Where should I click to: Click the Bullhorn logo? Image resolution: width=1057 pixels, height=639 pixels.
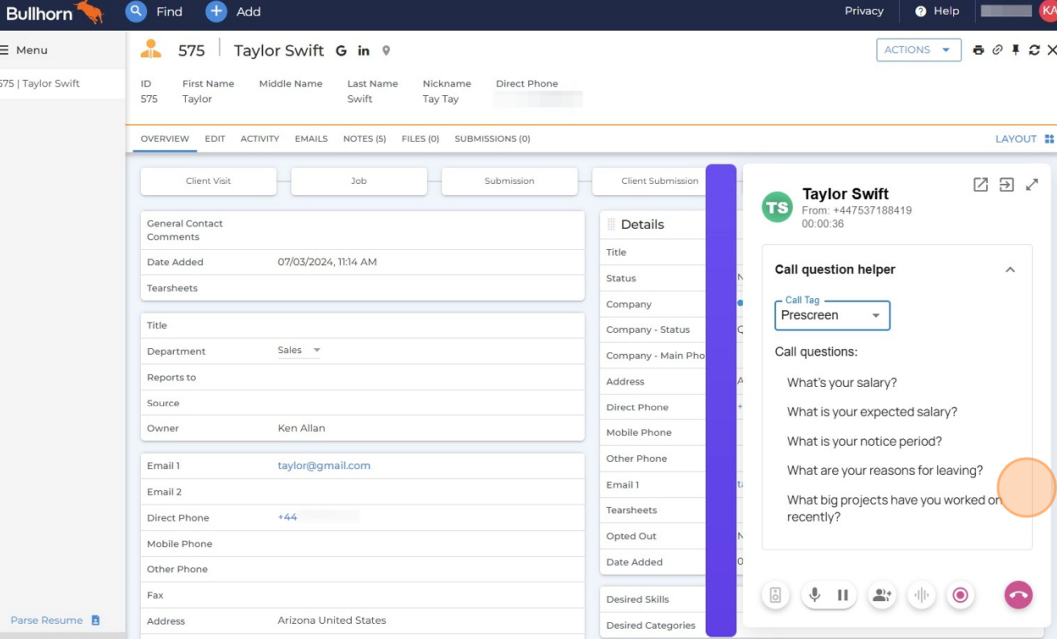55,12
